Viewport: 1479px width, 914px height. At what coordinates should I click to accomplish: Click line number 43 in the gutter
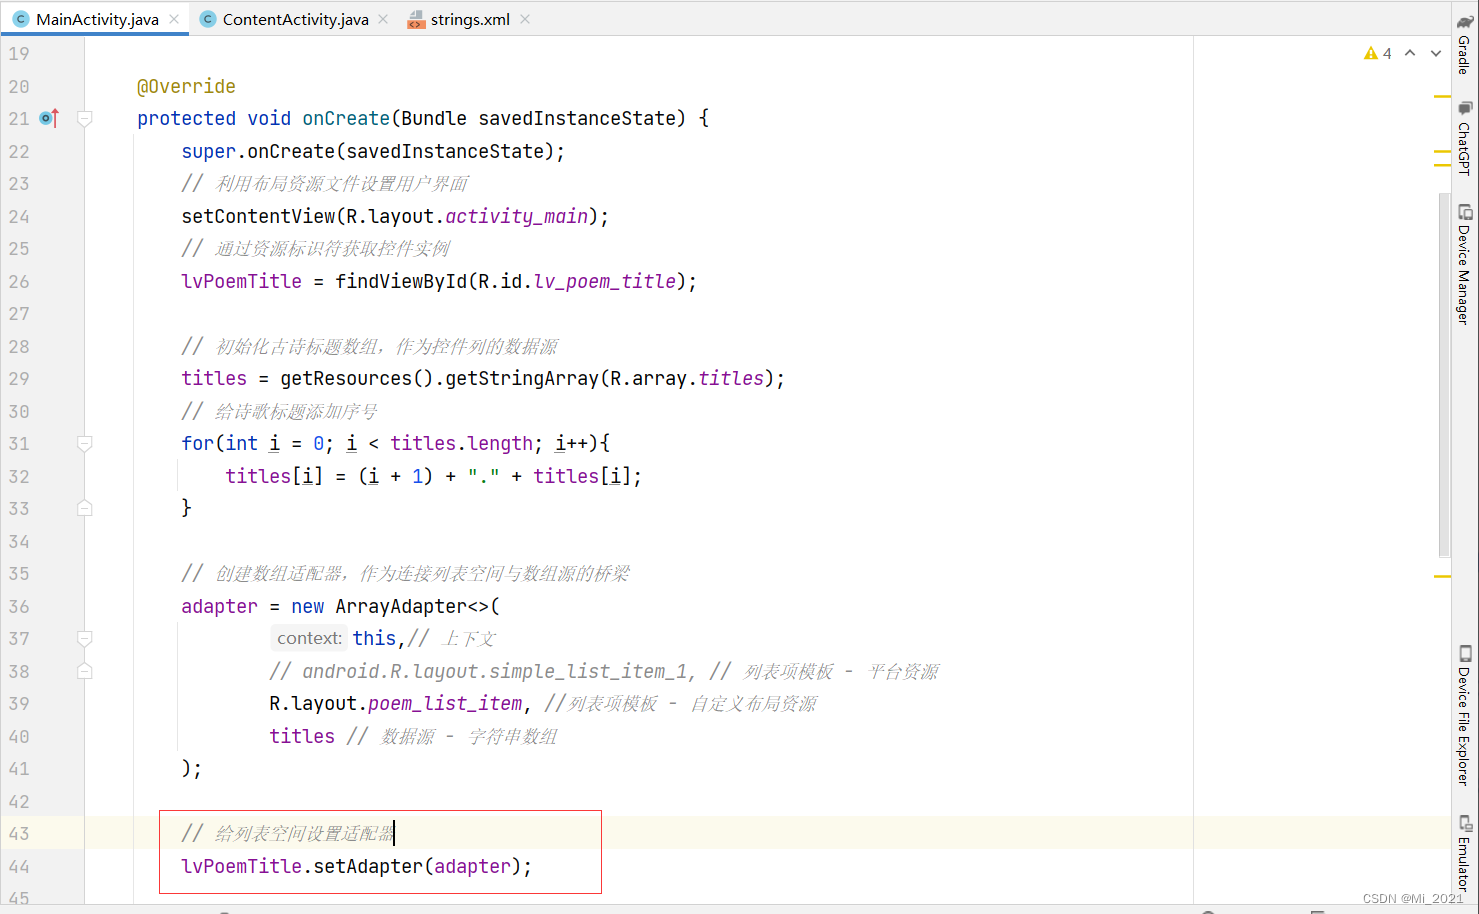(x=19, y=833)
